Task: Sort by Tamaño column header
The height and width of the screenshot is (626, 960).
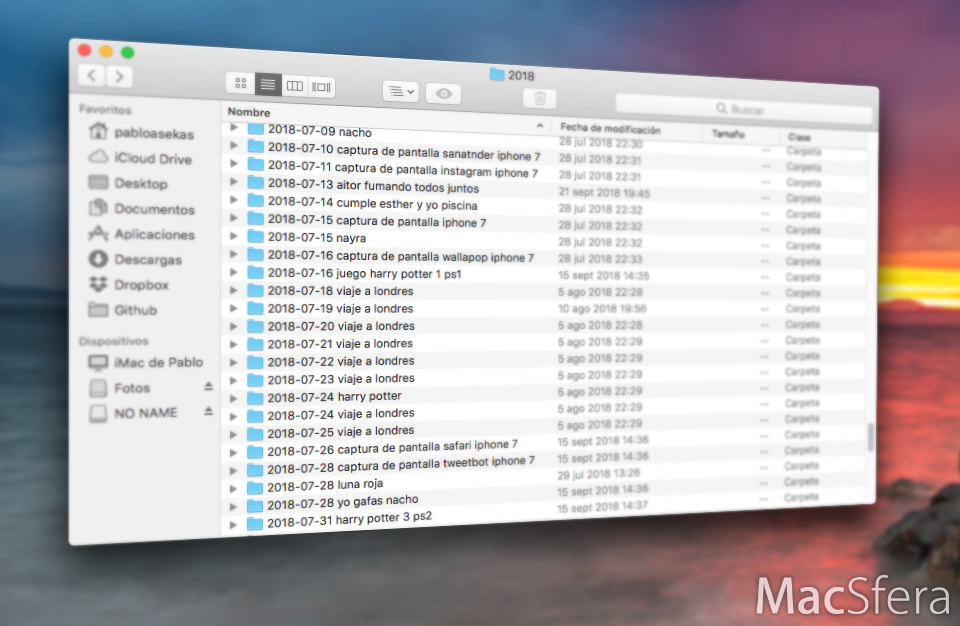Action: coord(728,134)
